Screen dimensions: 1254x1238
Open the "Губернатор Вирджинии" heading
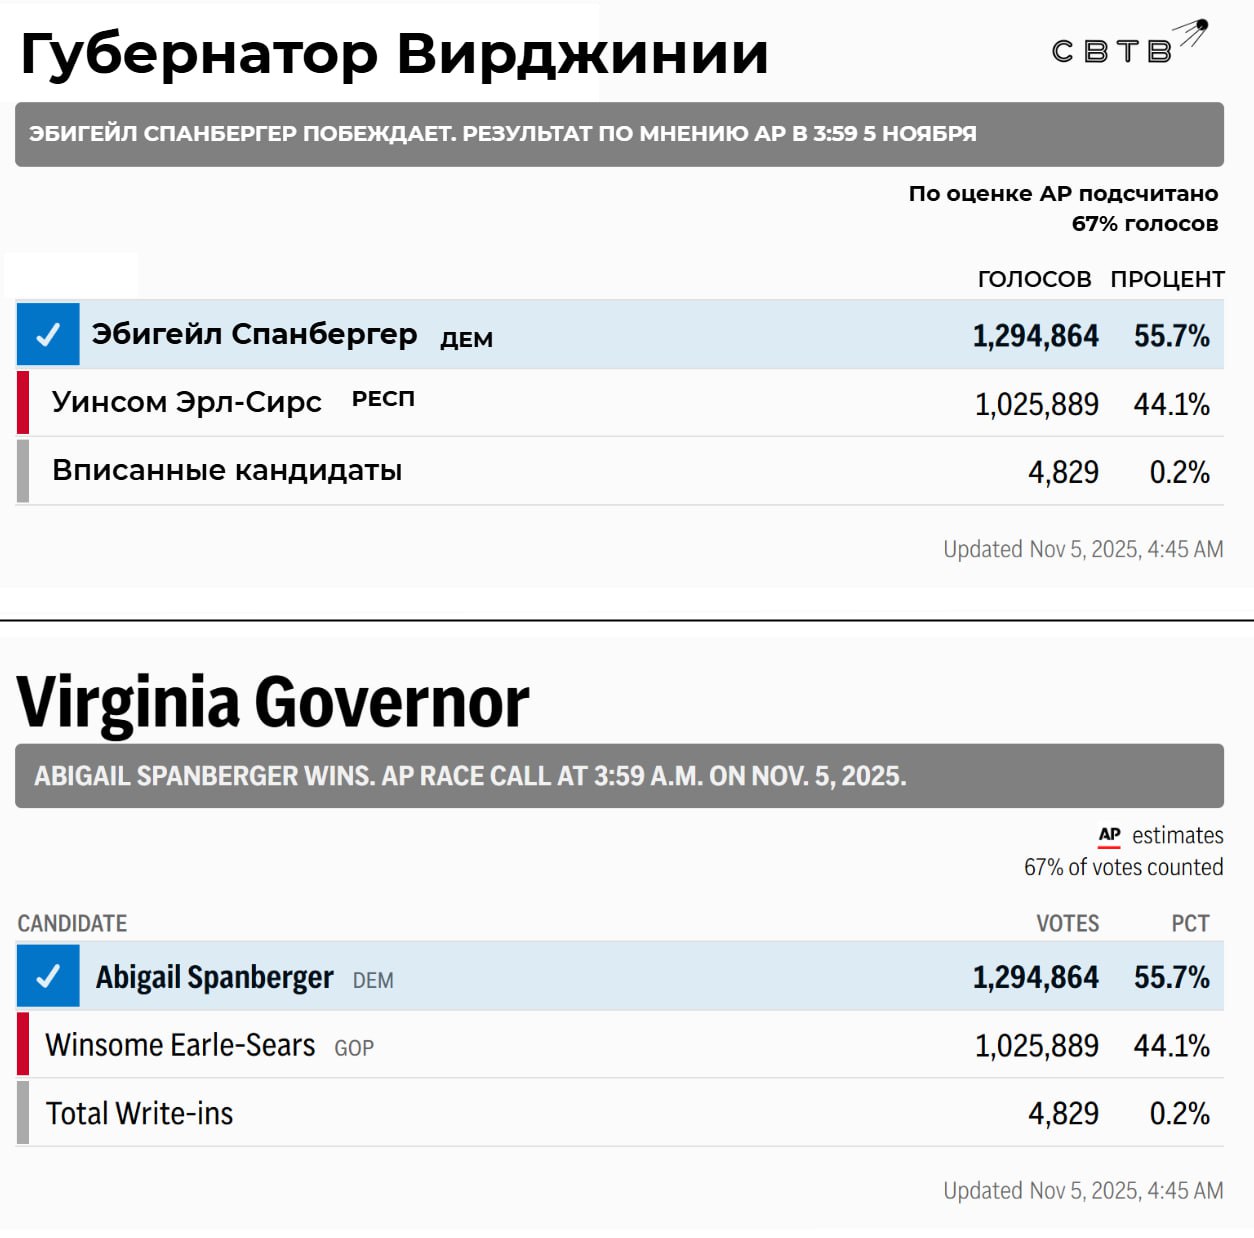(x=394, y=53)
